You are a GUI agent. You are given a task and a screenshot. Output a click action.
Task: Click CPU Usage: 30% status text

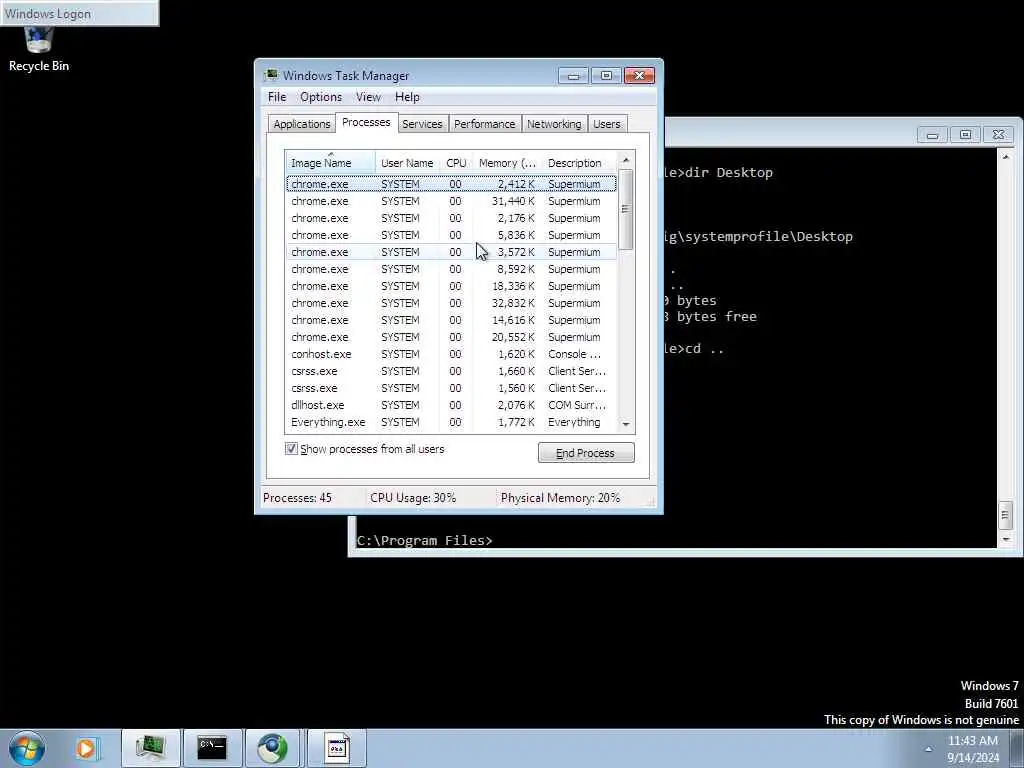pyautogui.click(x=413, y=498)
